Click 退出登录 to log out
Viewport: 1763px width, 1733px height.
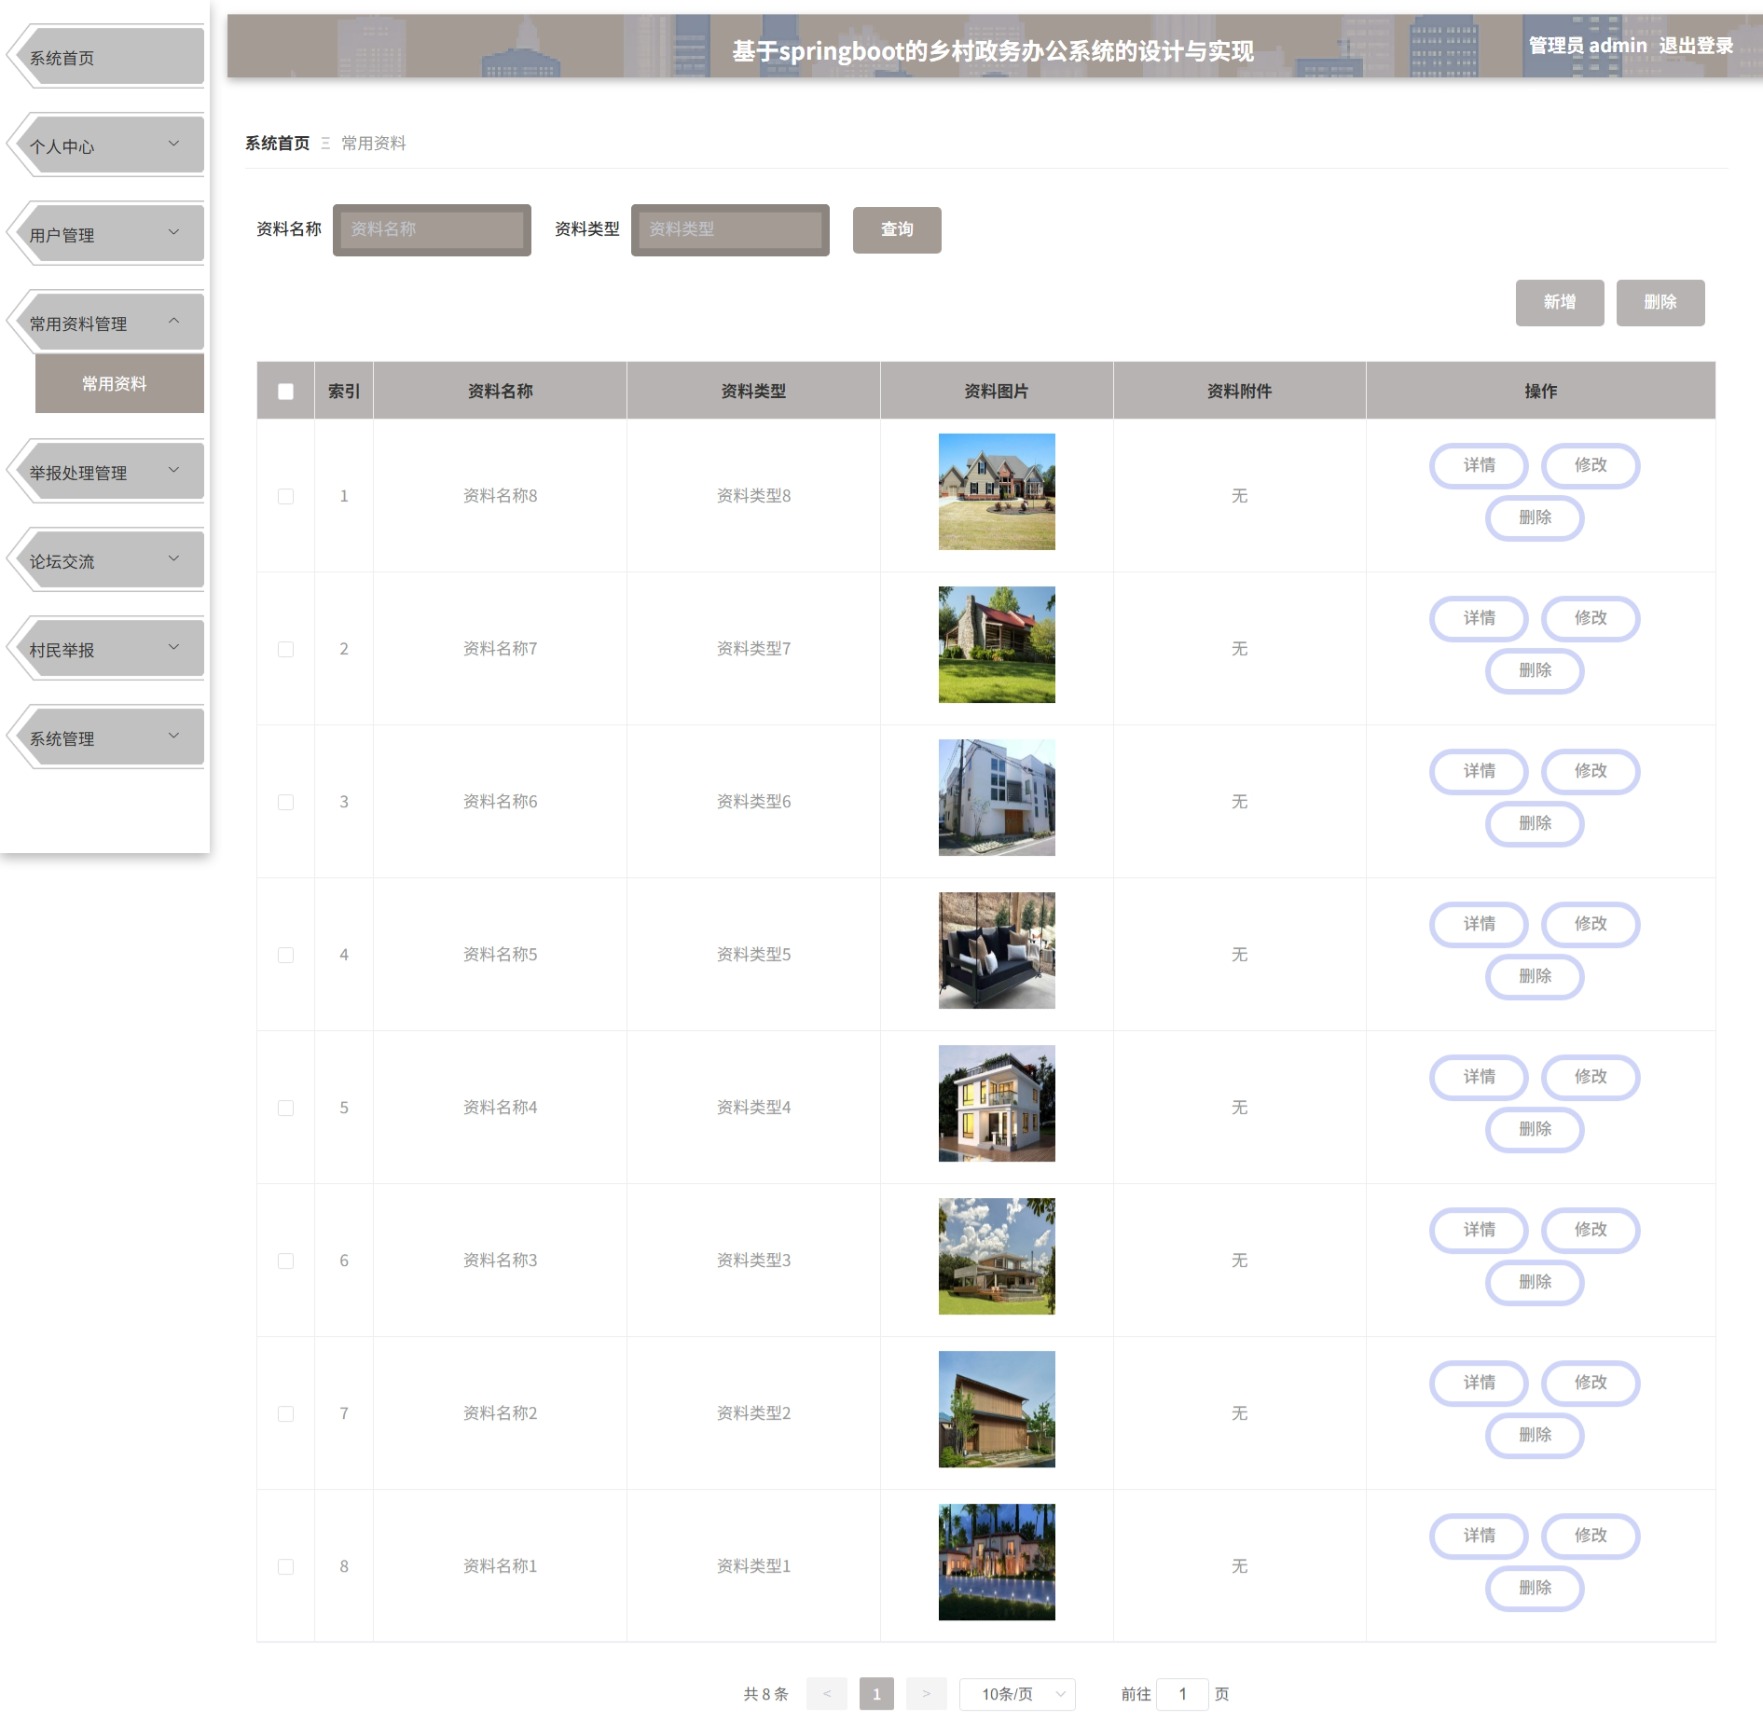pyautogui.click(x=1696, y=45)
